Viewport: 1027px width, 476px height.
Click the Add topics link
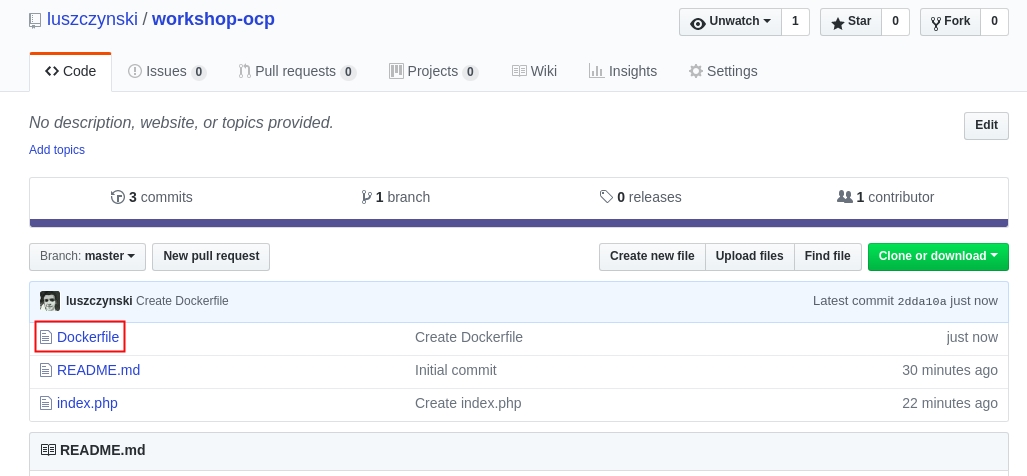[x=57, y=150]
